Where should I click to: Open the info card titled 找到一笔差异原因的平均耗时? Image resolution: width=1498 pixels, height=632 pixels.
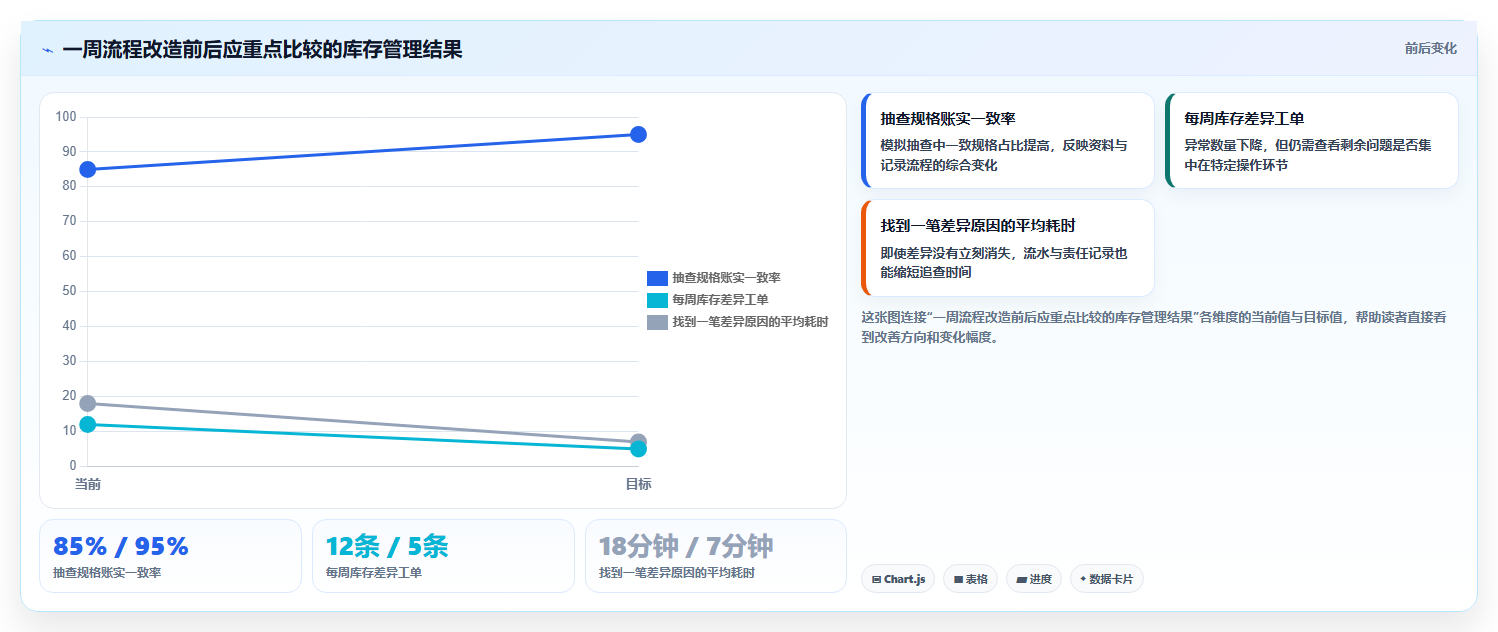tap(1008, 248)
